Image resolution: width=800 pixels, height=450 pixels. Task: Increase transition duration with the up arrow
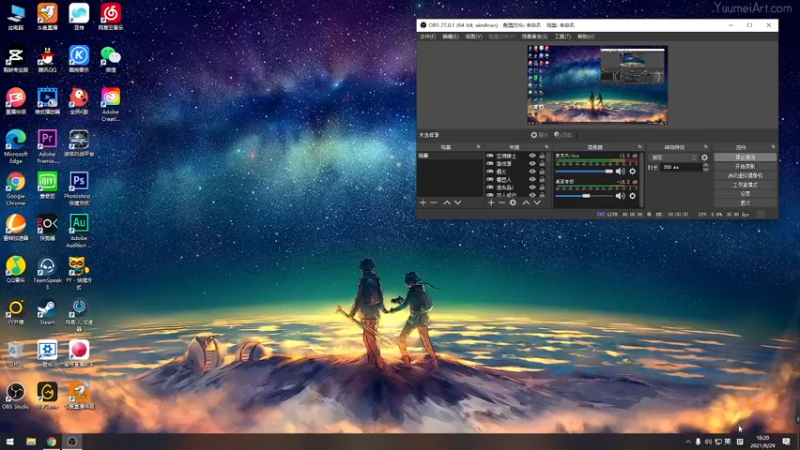706,165
